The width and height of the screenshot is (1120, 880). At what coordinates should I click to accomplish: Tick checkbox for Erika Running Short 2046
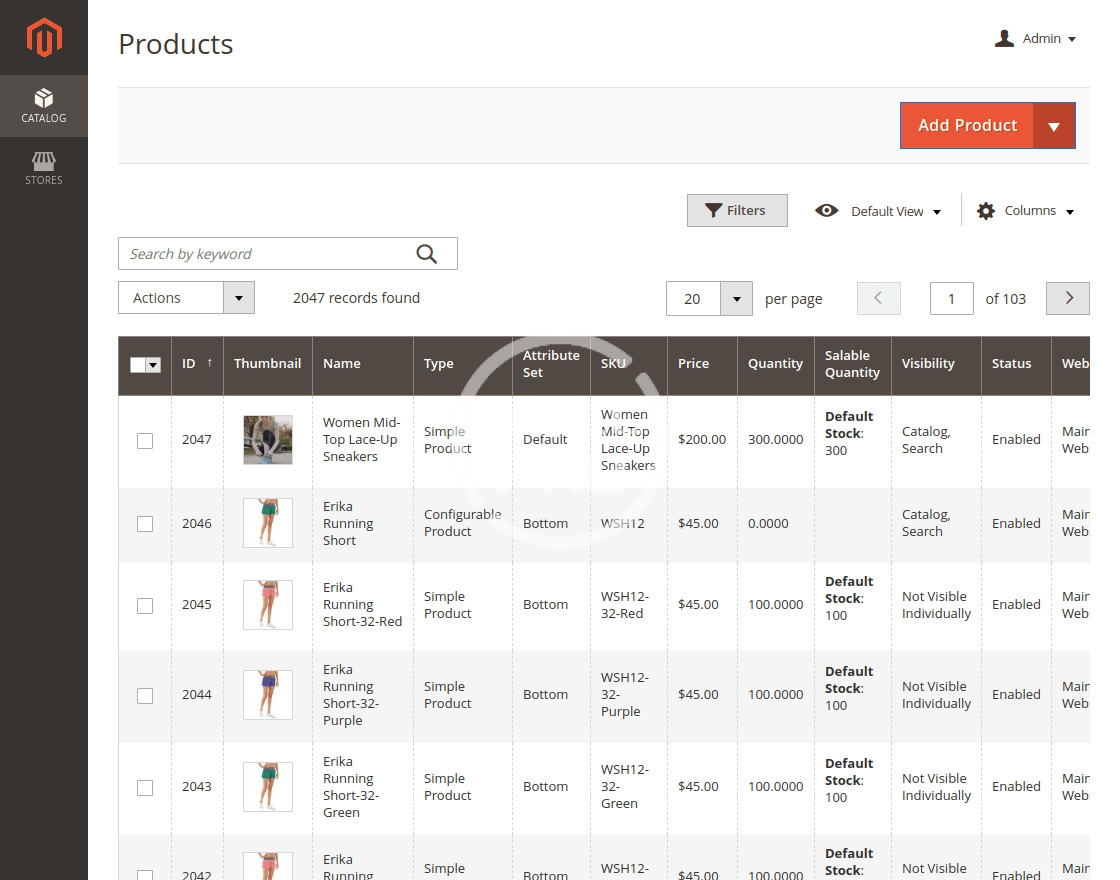(145, 524)
